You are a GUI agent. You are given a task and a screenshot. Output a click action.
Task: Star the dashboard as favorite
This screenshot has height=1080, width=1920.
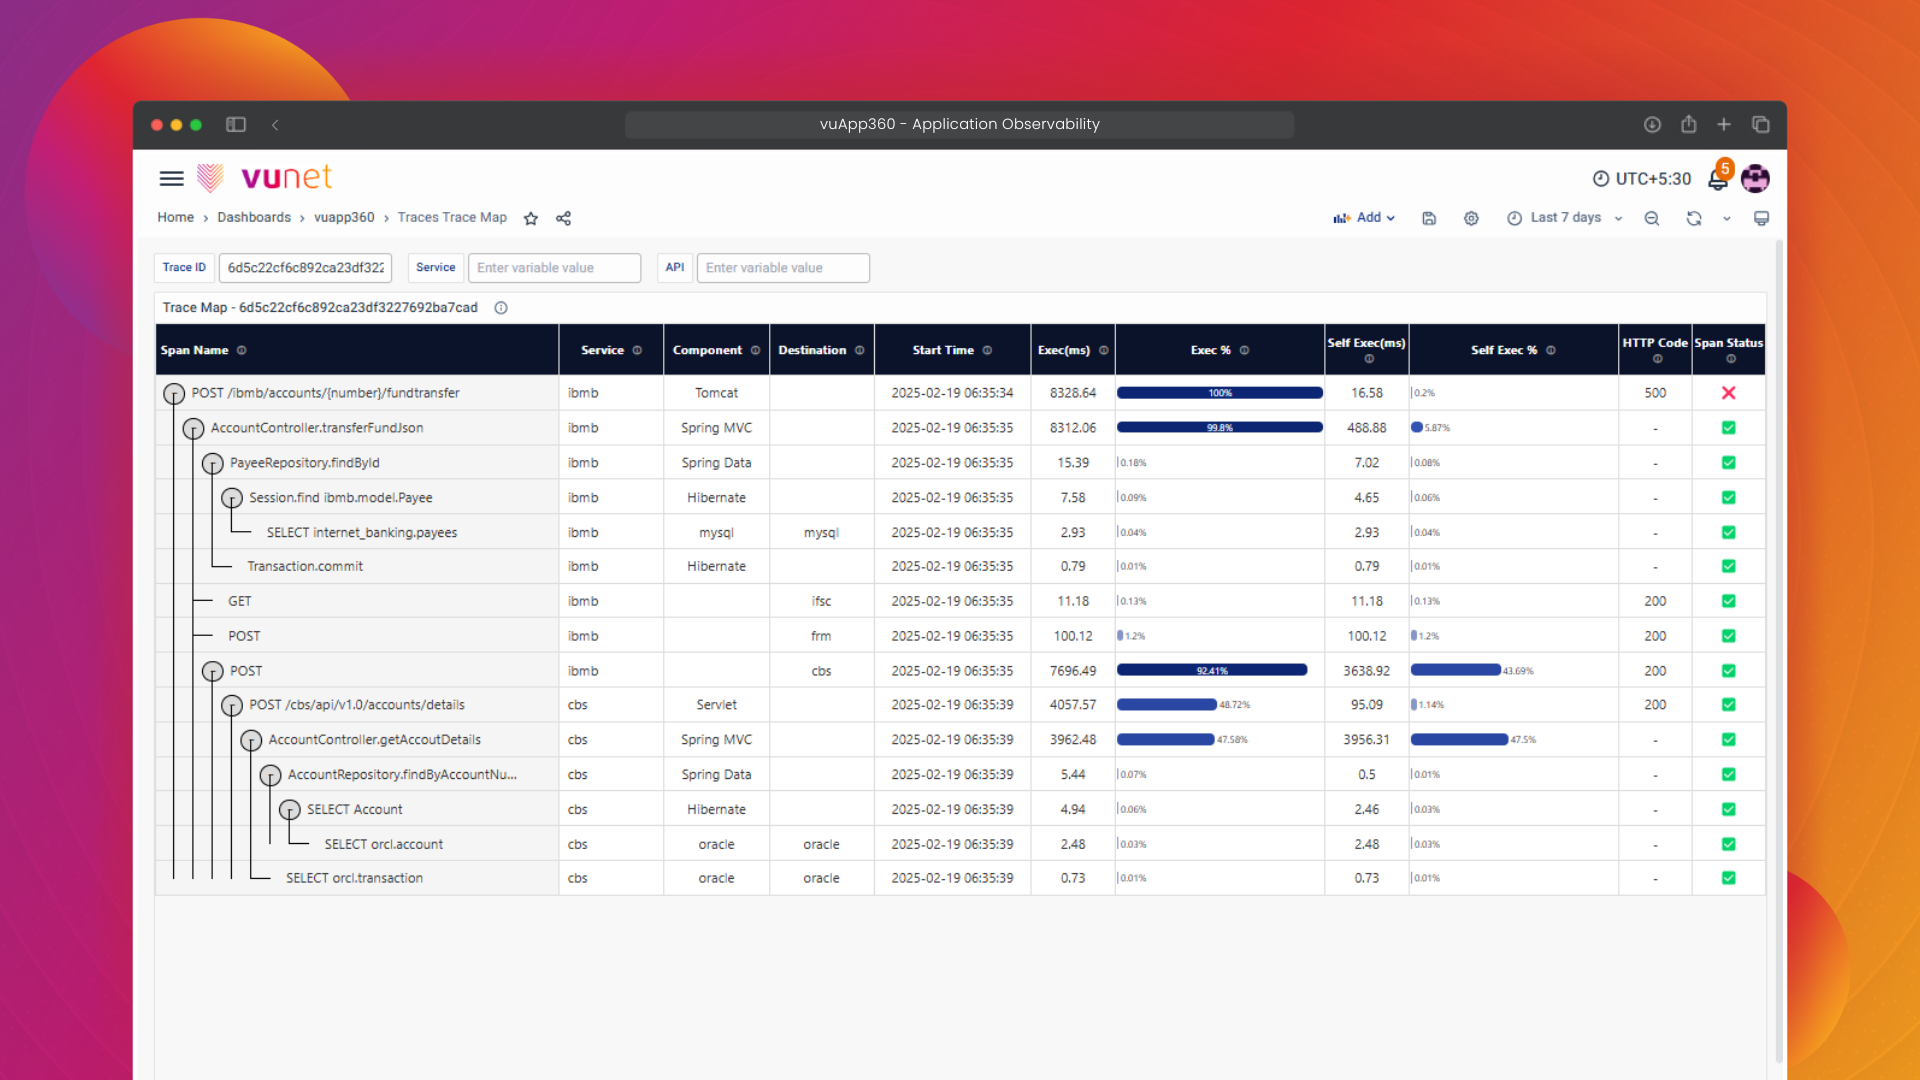coord(531,218)
